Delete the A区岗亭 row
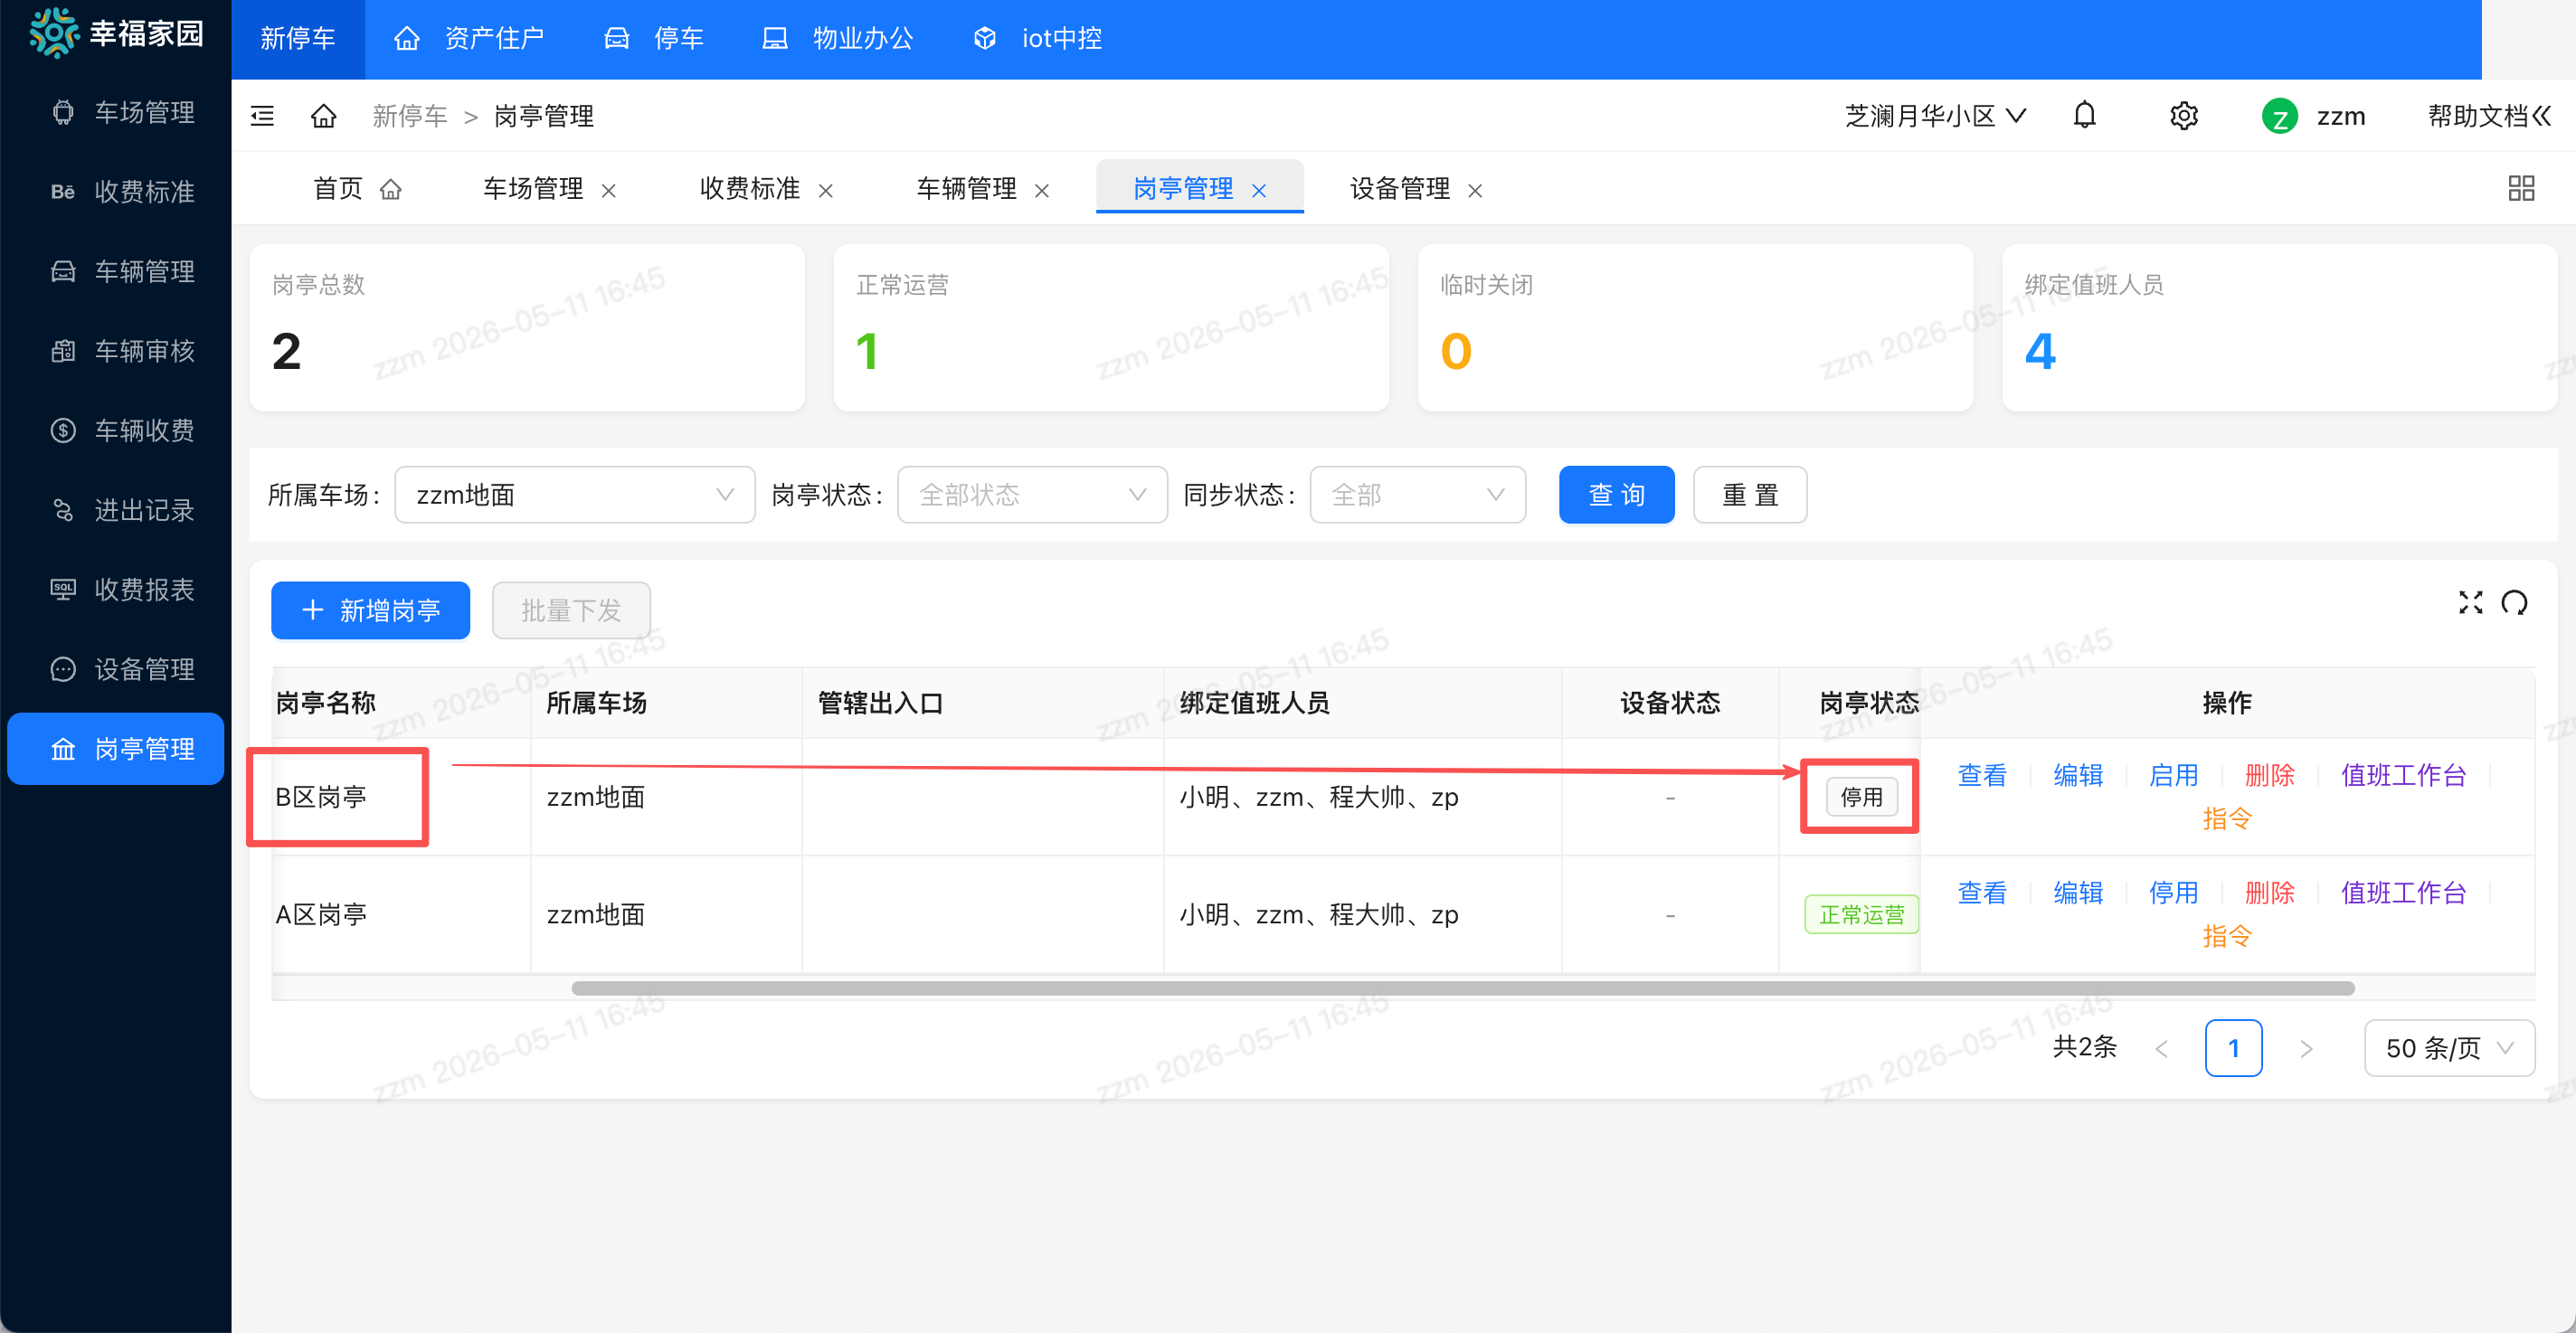The width and height of the screenshot is (2576, 1333). click(x=2269, y=892)
